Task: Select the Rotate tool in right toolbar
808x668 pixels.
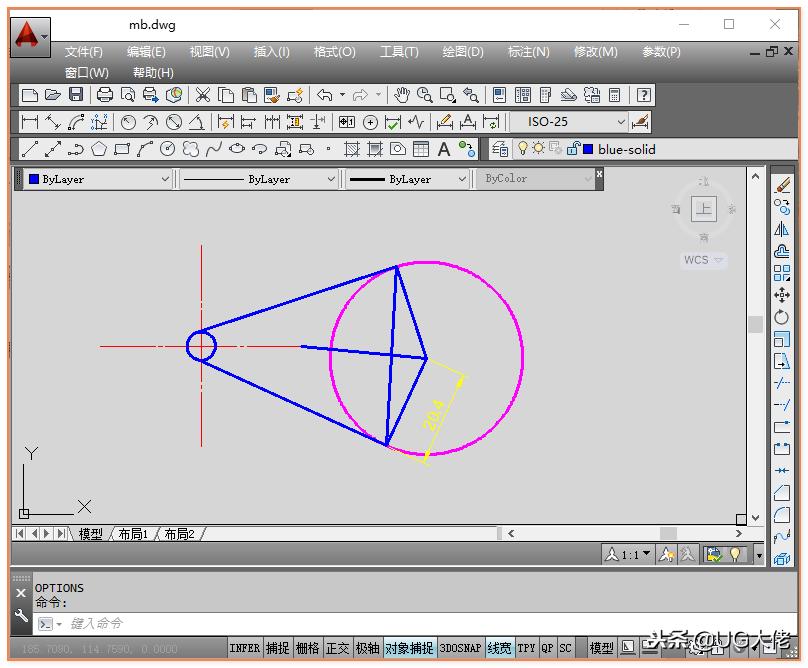Action: point(782,317)
